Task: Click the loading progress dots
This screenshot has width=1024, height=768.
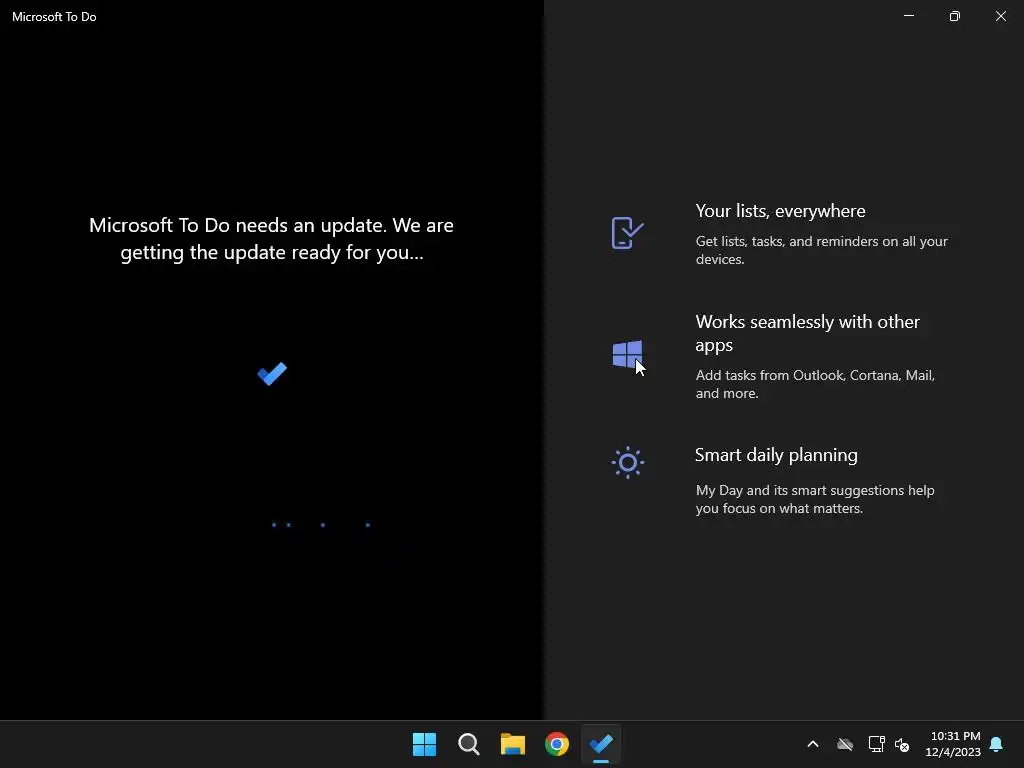Action: pos(321,524)
